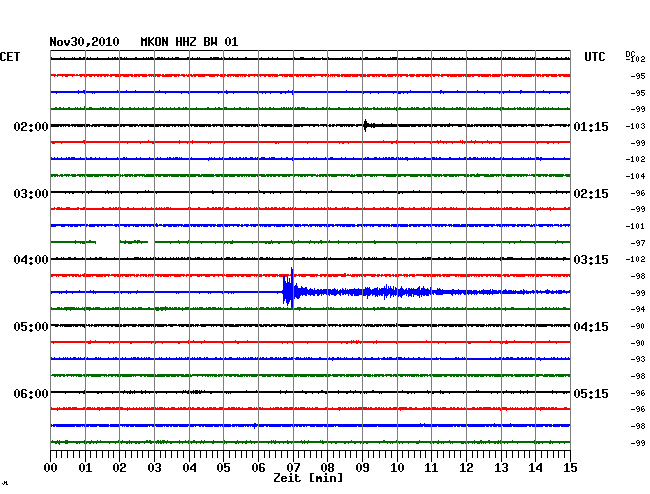Screen dimensions: 650x494
Task: Click minute tick label 05
Action: tap(223, 468)
